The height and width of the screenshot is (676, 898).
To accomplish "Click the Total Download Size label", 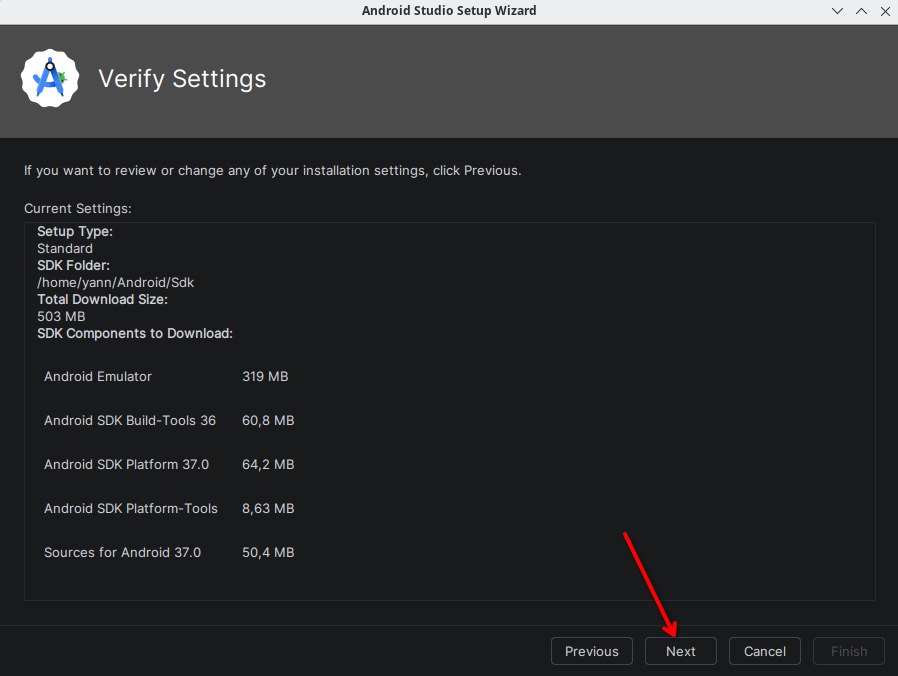I will 103,299.
